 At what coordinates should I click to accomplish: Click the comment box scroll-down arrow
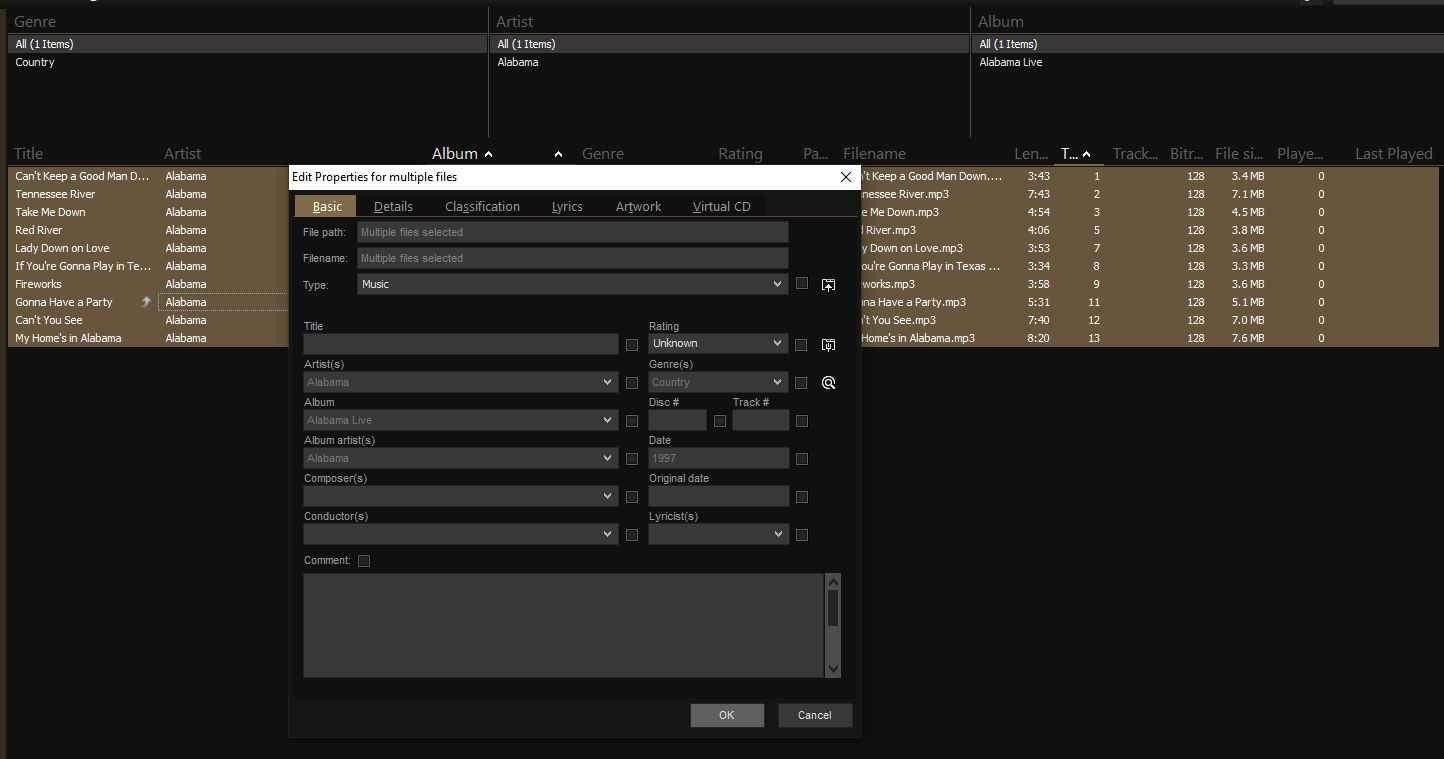click(834, 669)
